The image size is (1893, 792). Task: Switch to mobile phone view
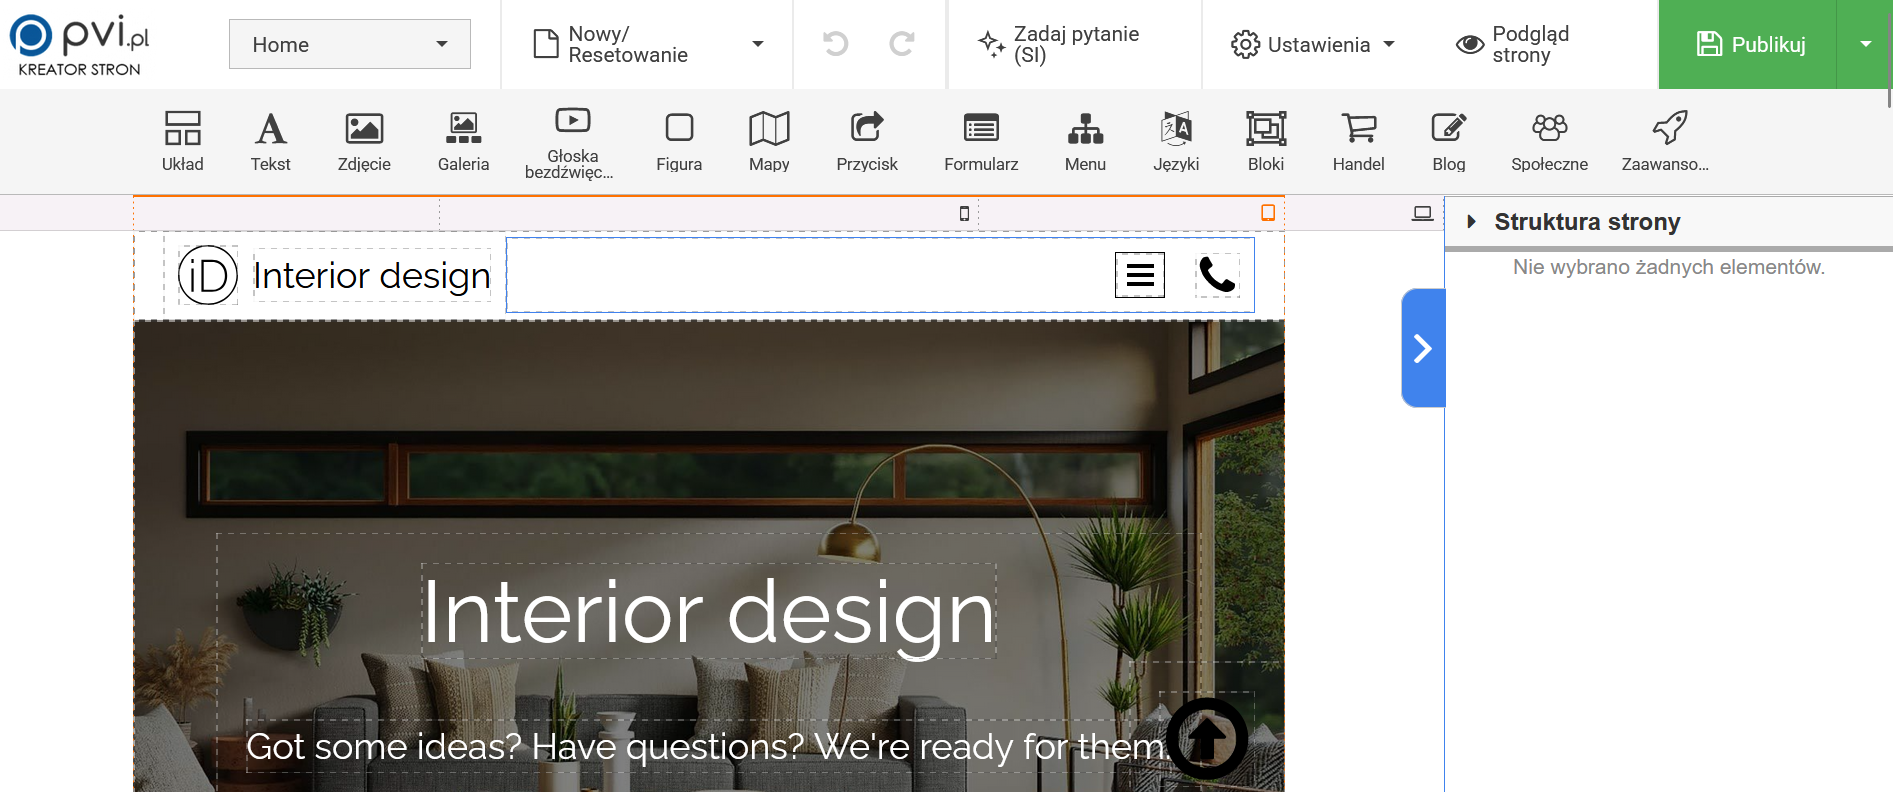coord(964,213)
